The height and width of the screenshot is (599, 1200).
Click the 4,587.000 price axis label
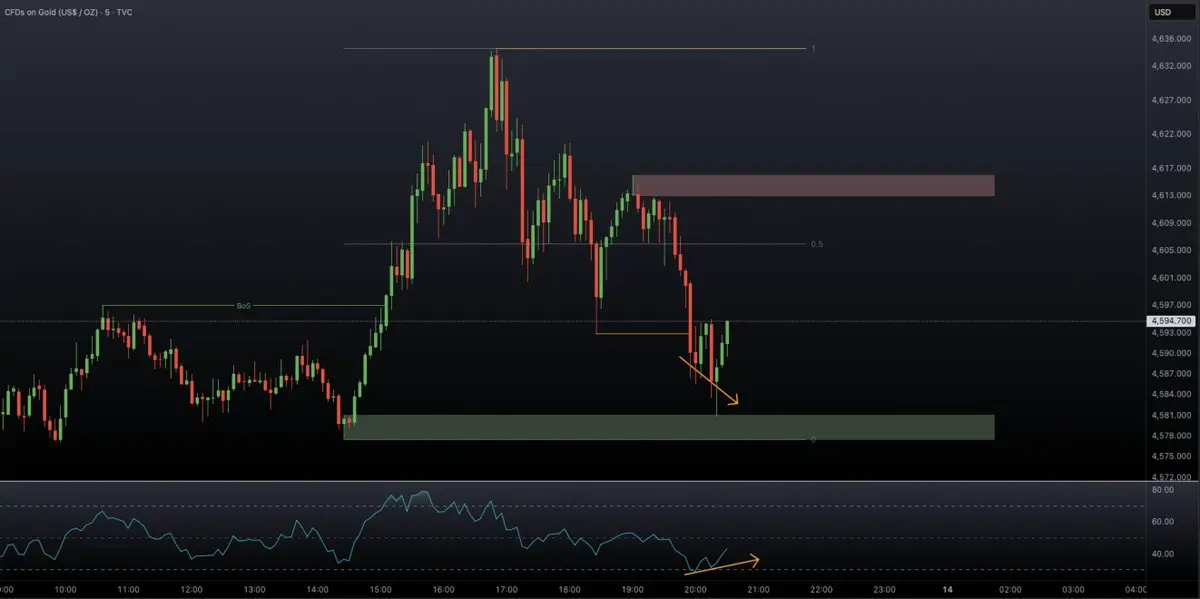(1170, 374)
